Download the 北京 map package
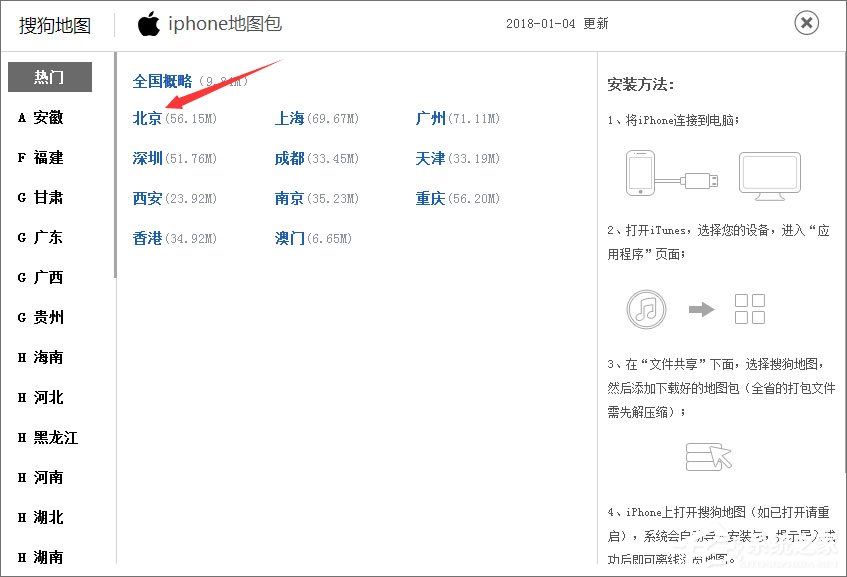The image size is (847, 577). (x=146, y=118)
